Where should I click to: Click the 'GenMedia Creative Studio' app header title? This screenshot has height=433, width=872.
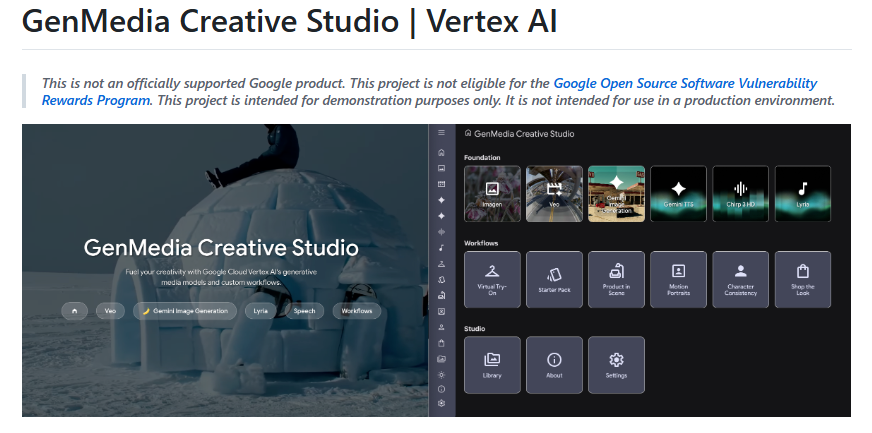[524, 133]
